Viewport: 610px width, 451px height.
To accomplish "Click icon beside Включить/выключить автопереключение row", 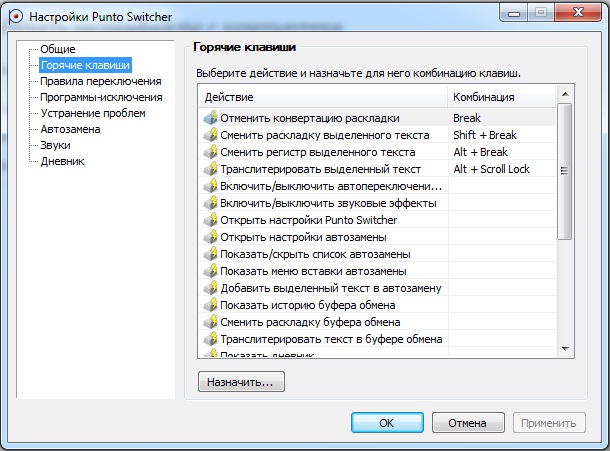I will (210, 186).
